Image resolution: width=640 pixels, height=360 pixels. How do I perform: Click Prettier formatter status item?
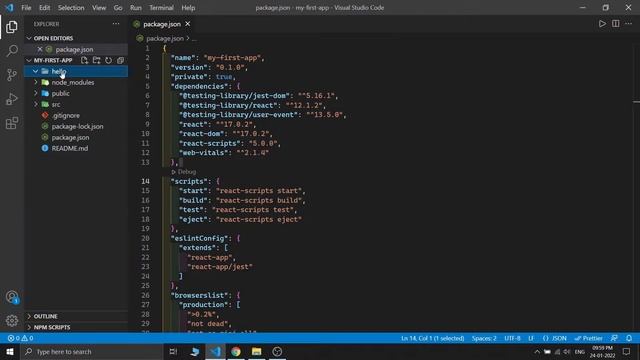[x=589, y=338]
